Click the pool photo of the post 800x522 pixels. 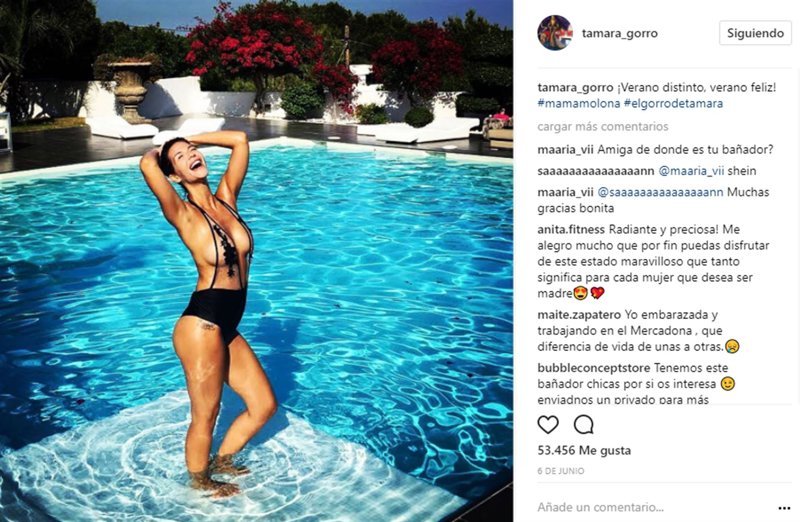click(256, 261)
